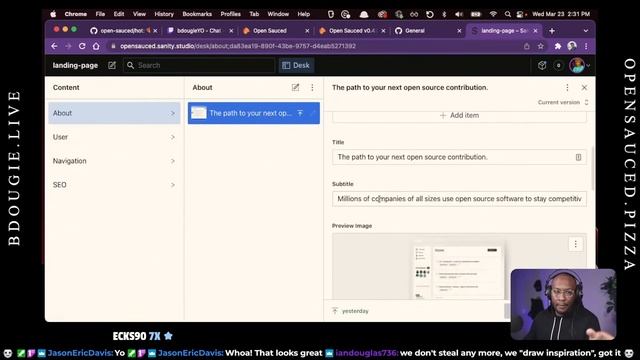Open the Profiles menu

point(230,14)
